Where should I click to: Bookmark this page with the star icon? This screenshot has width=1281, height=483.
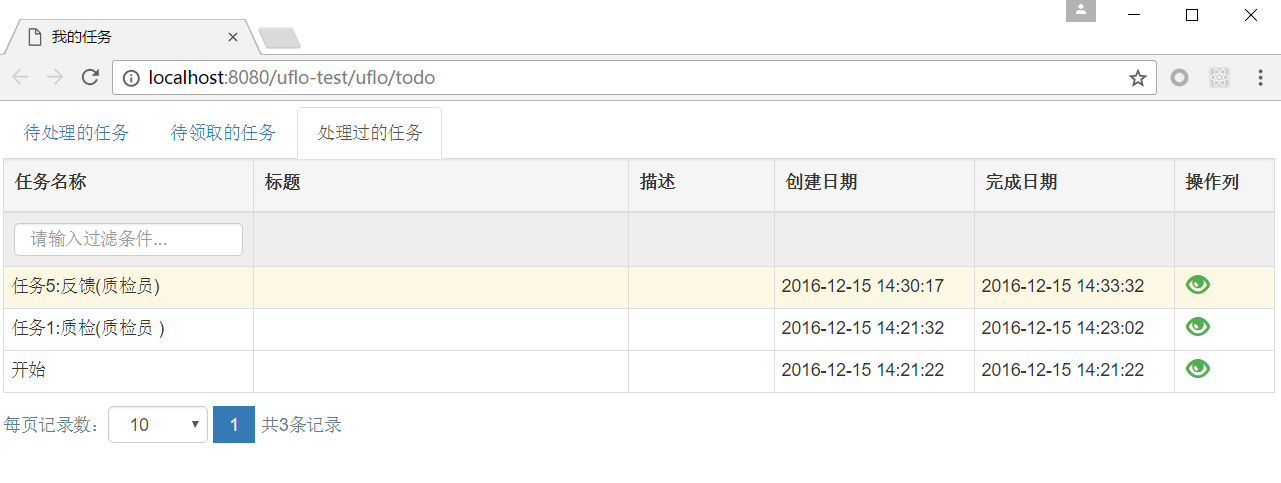coord(1137,78)
